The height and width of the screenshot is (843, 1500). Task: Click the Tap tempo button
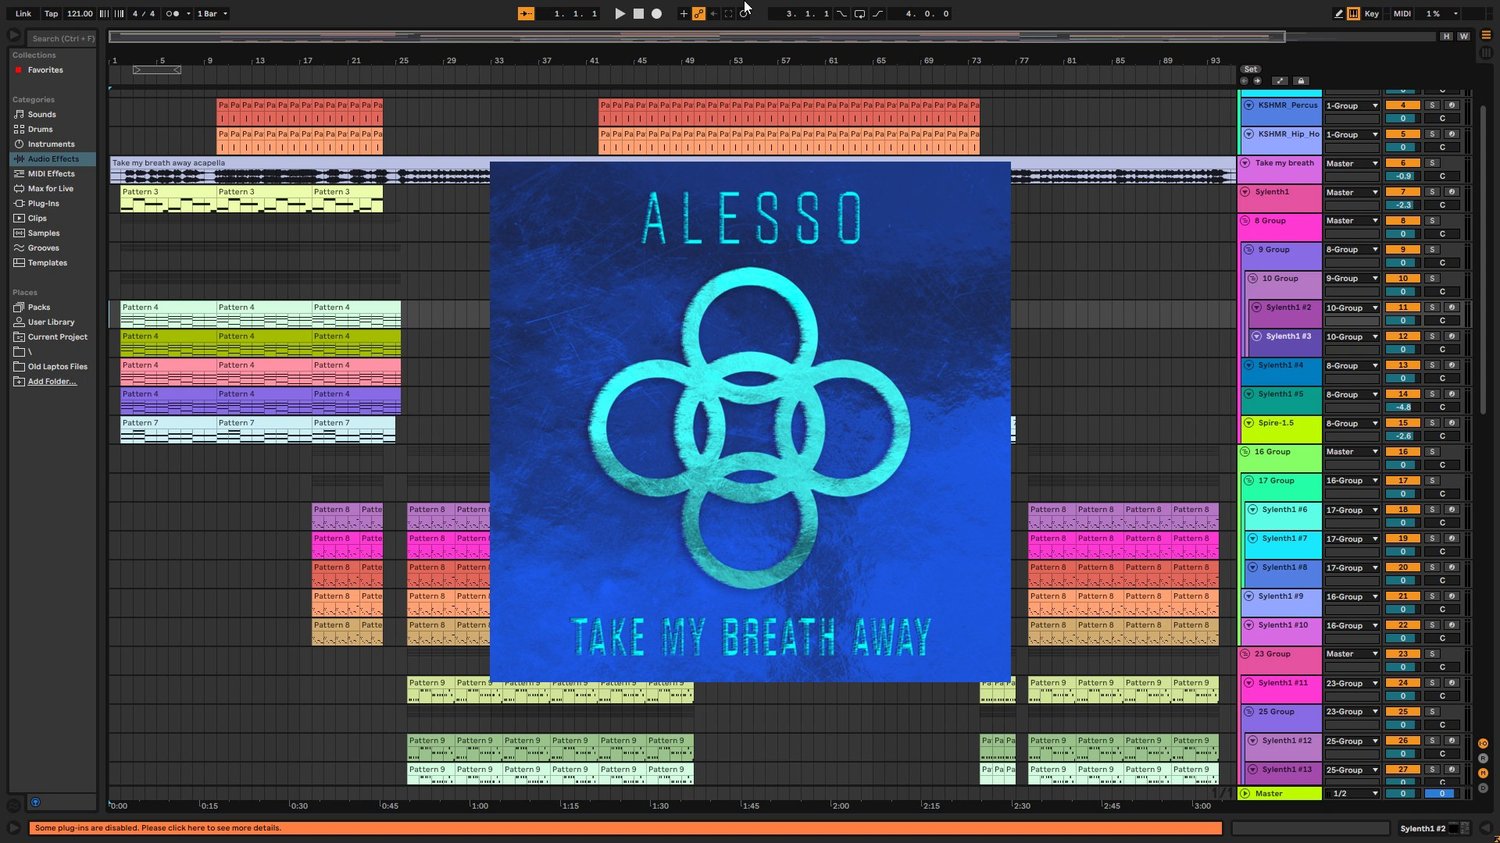tap(51, 14)
